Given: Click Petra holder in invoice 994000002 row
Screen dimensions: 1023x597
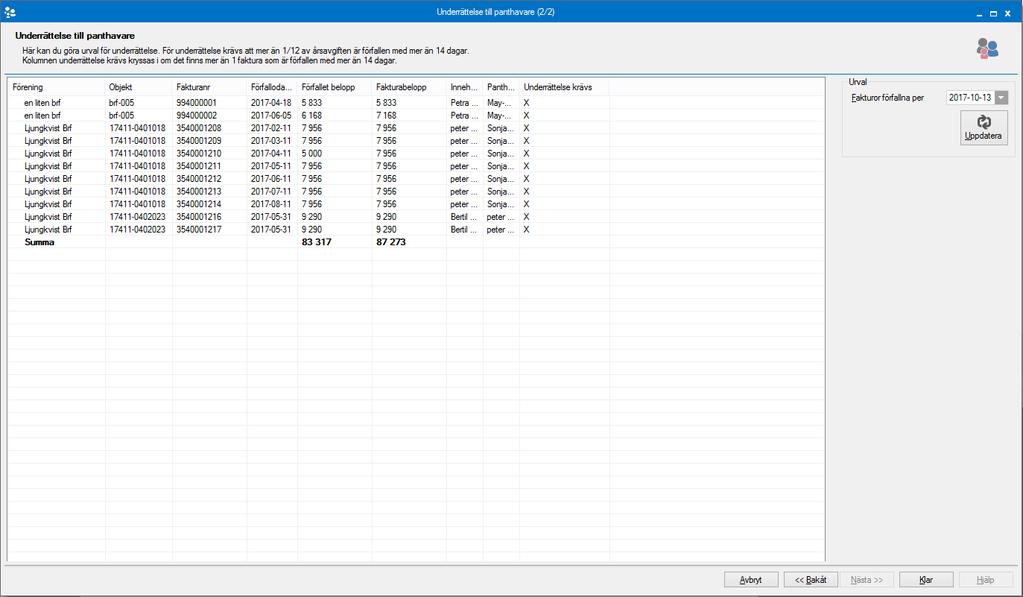Looking at the screenshot, I should point(464,115).
